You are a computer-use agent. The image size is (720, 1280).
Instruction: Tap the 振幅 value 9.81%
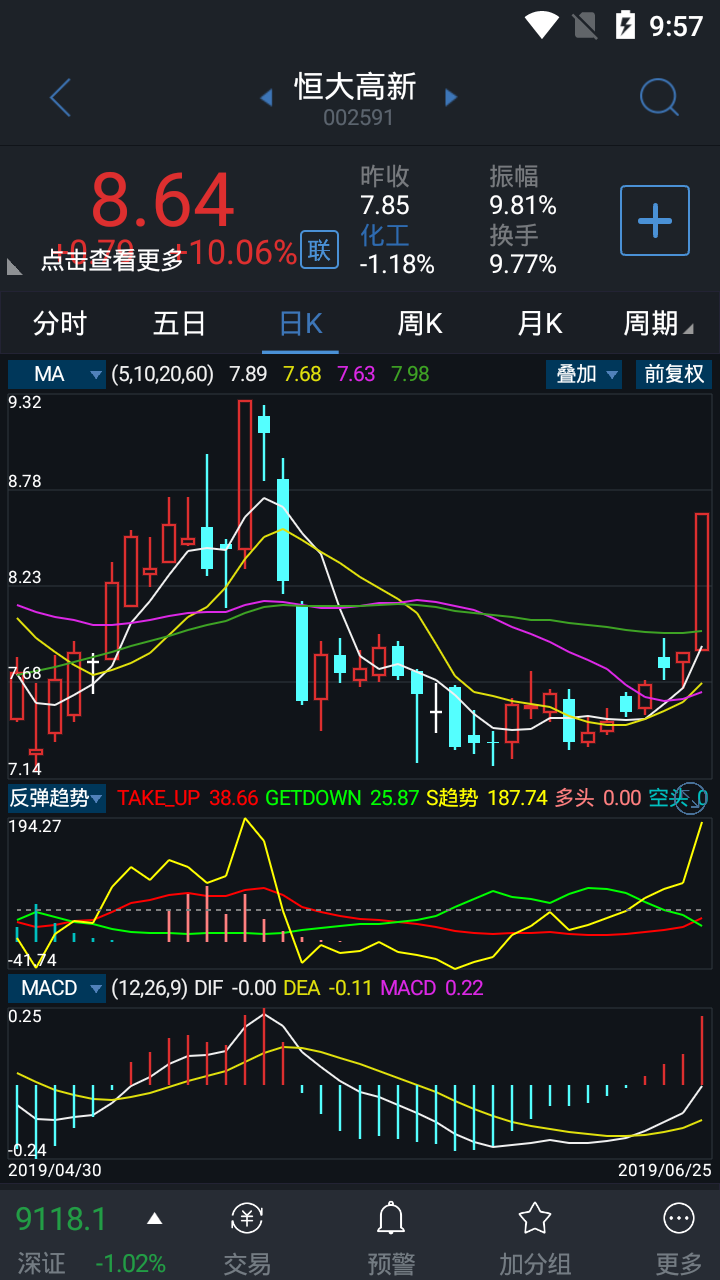[523, 205]
